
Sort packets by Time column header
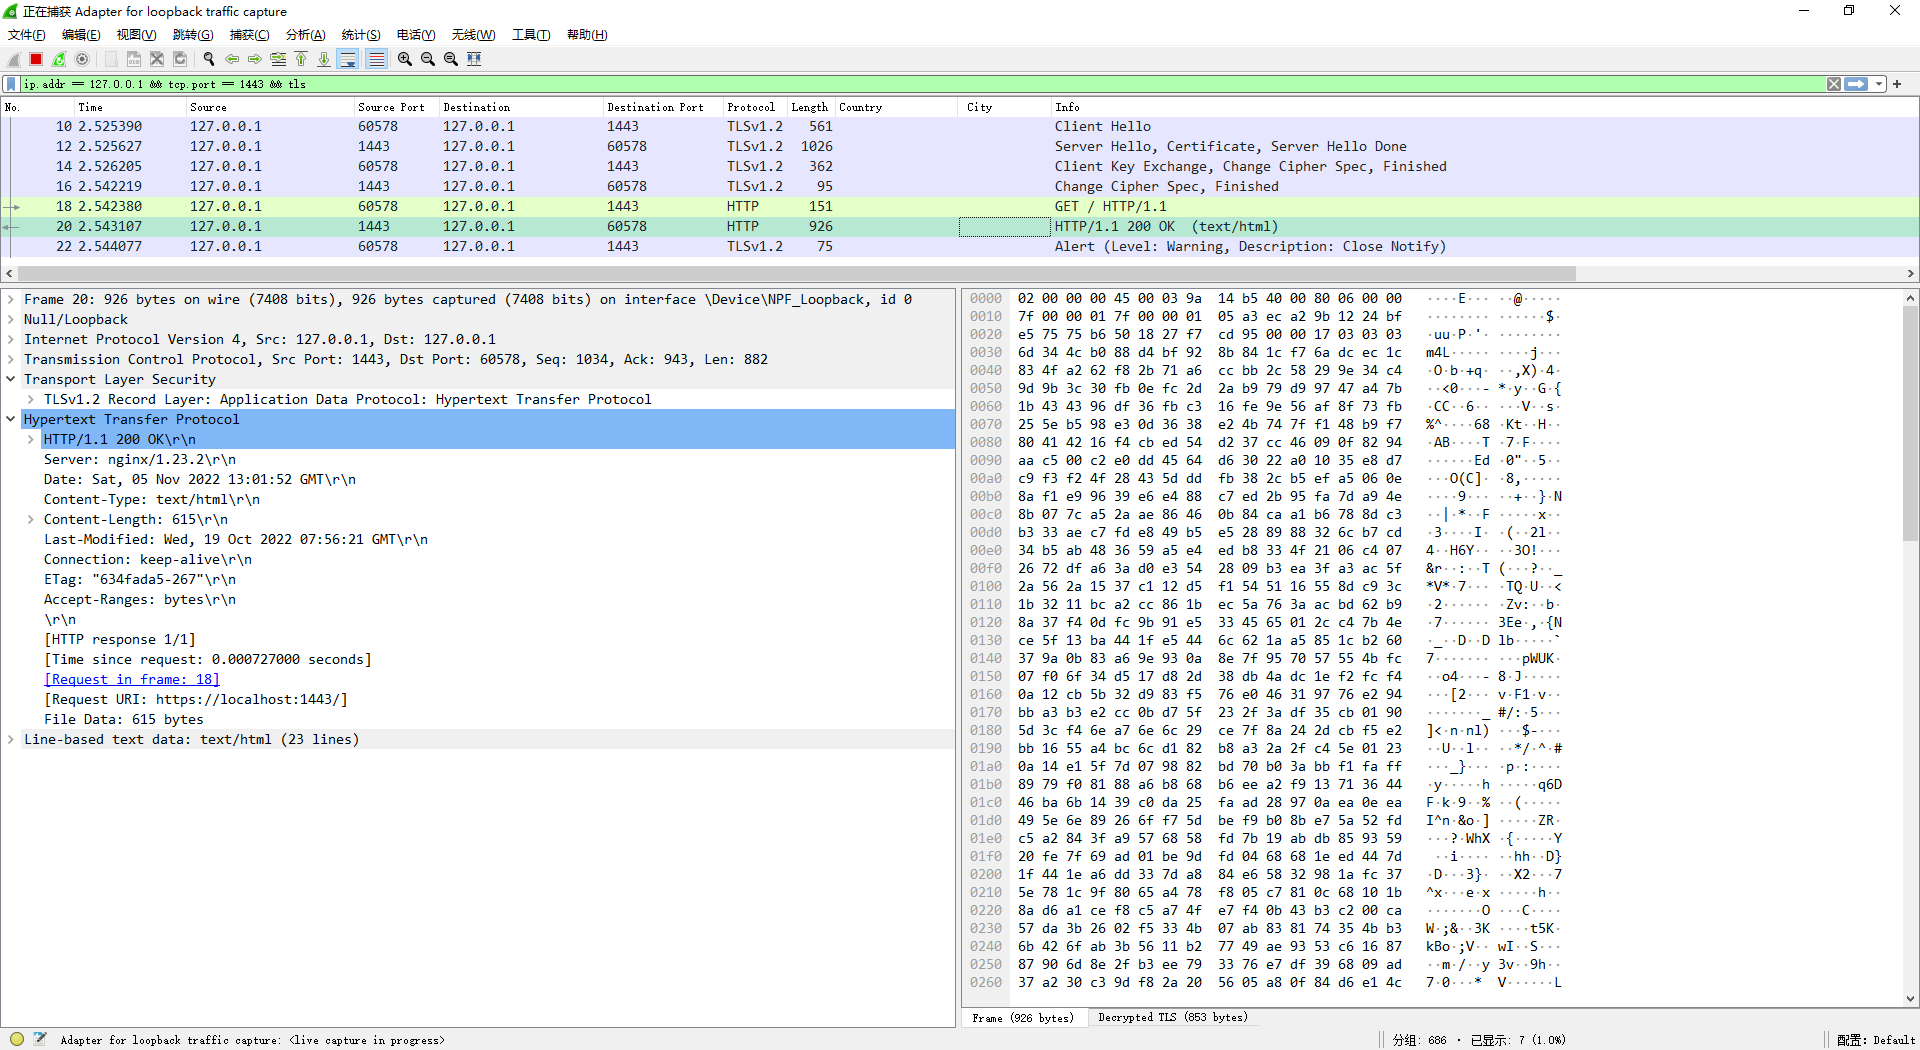(x=129, y=107)
